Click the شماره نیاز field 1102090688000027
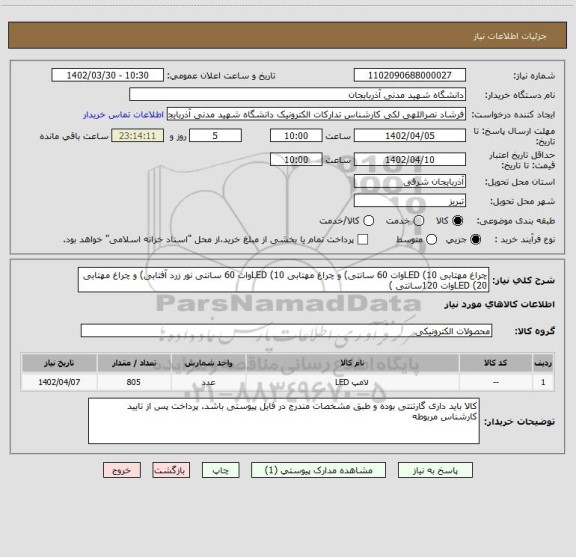The image size is (576, 557). tap(410, 75)
